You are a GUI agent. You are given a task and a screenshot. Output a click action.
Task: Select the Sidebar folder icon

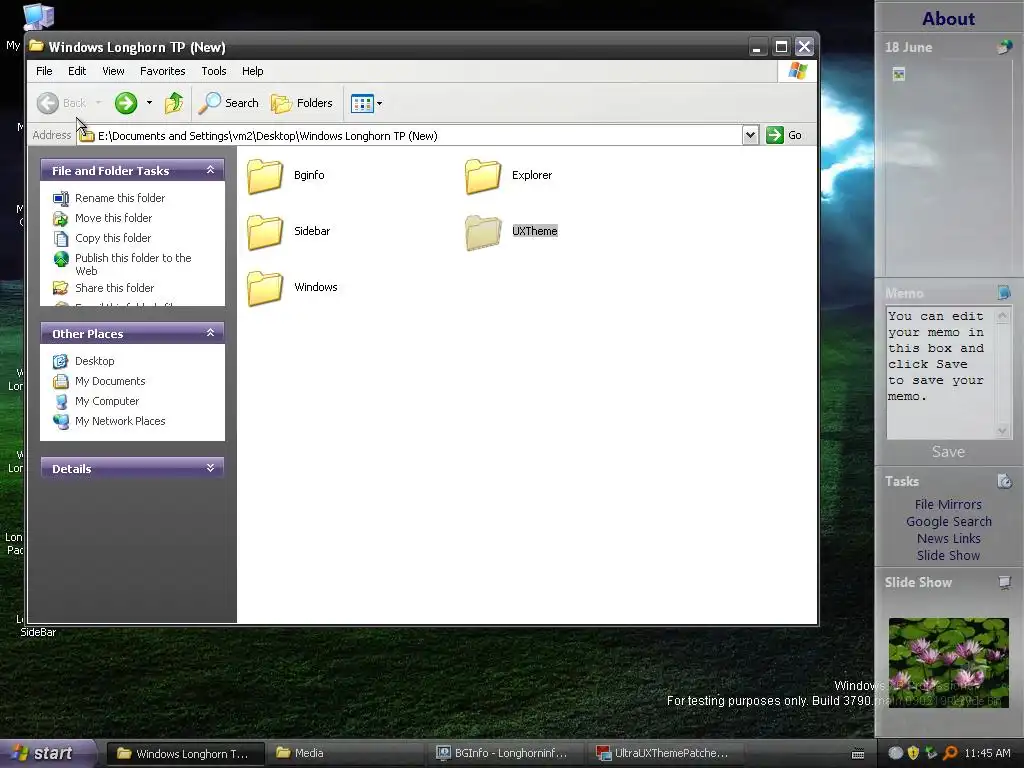(264, 232)
